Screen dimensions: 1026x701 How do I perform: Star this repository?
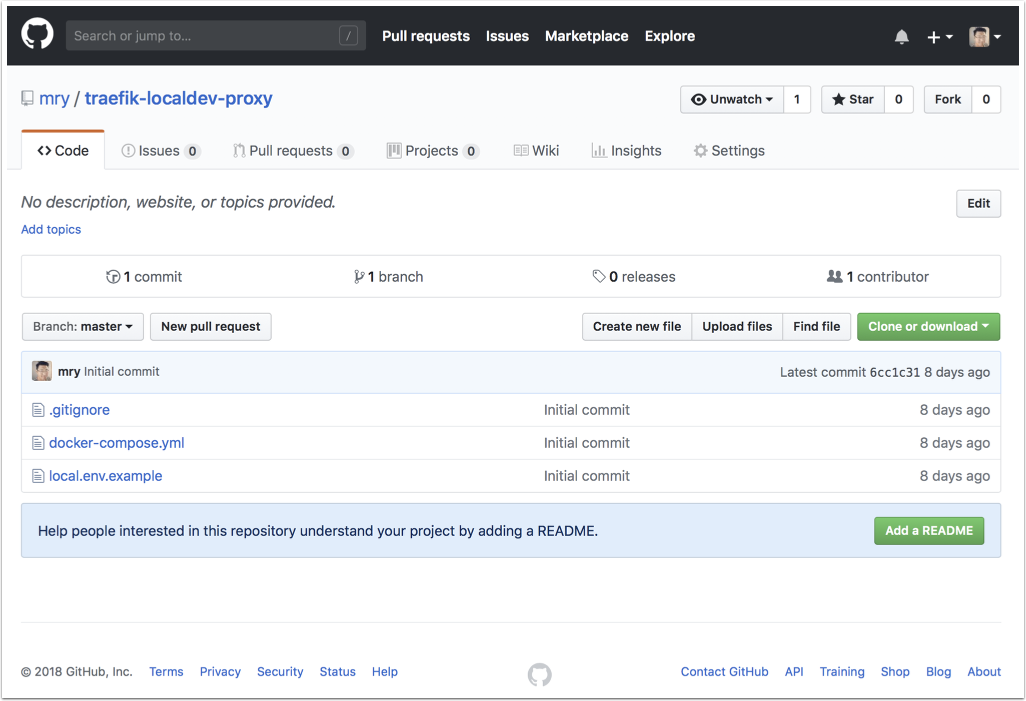click(x=853, y=99)
